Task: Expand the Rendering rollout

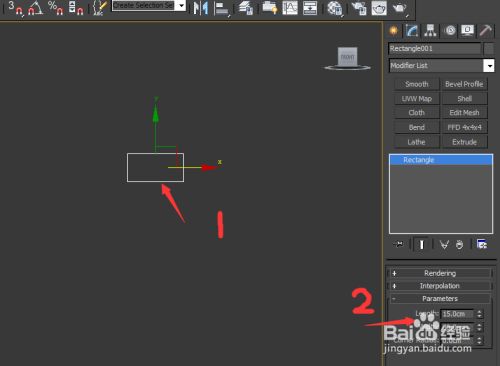Action: click(x=440, y=273)
